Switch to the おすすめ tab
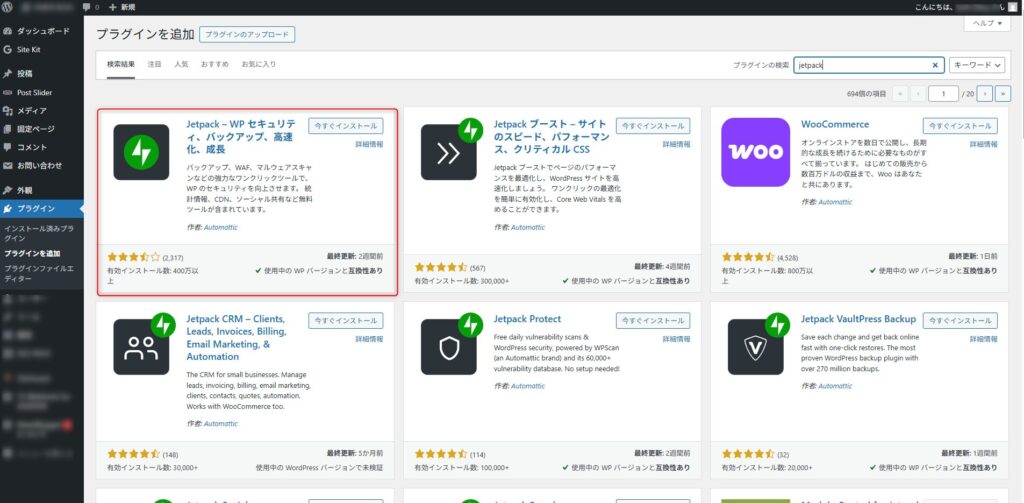 pyautogui.click(x=215, y=65)
